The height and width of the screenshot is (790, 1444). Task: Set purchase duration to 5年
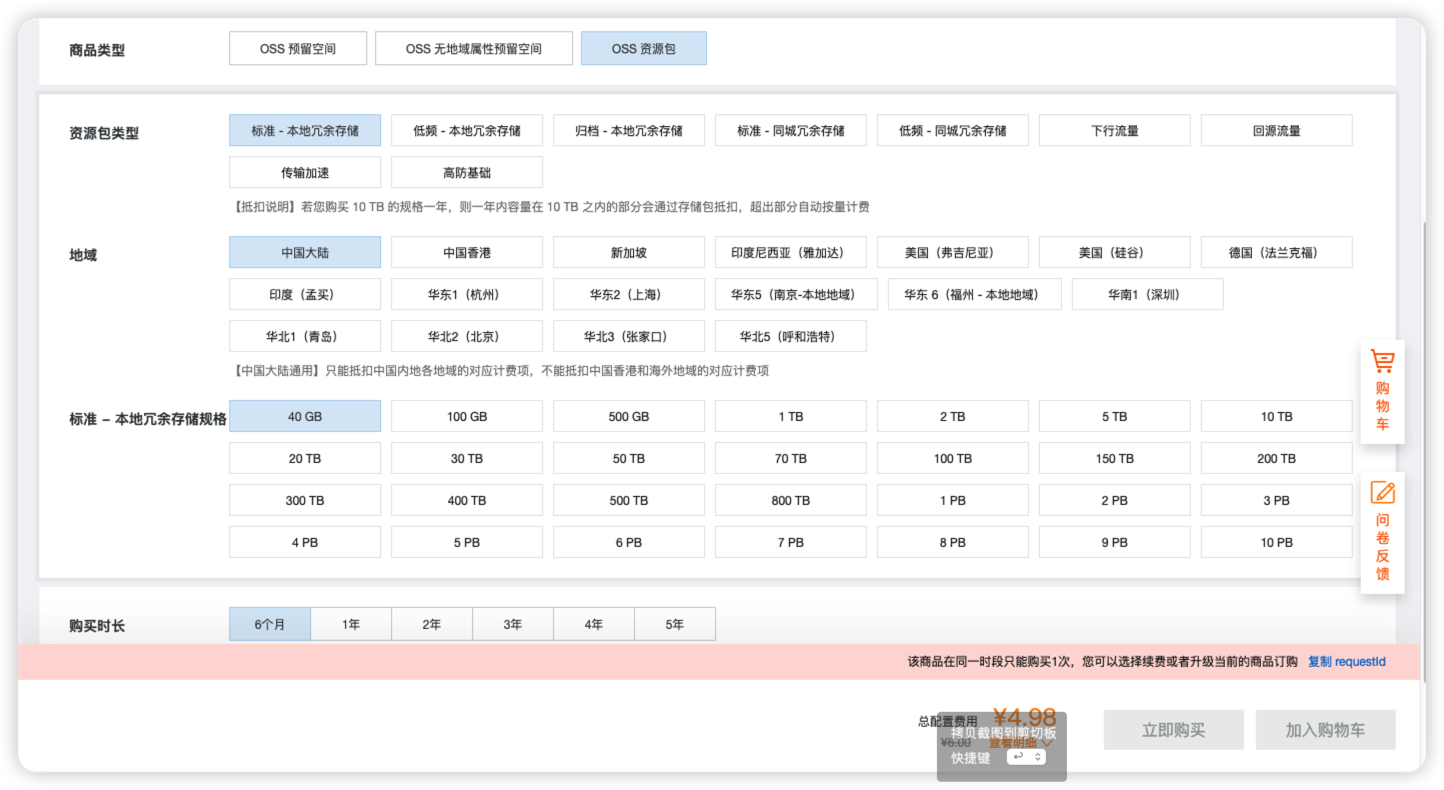(675, 624)
